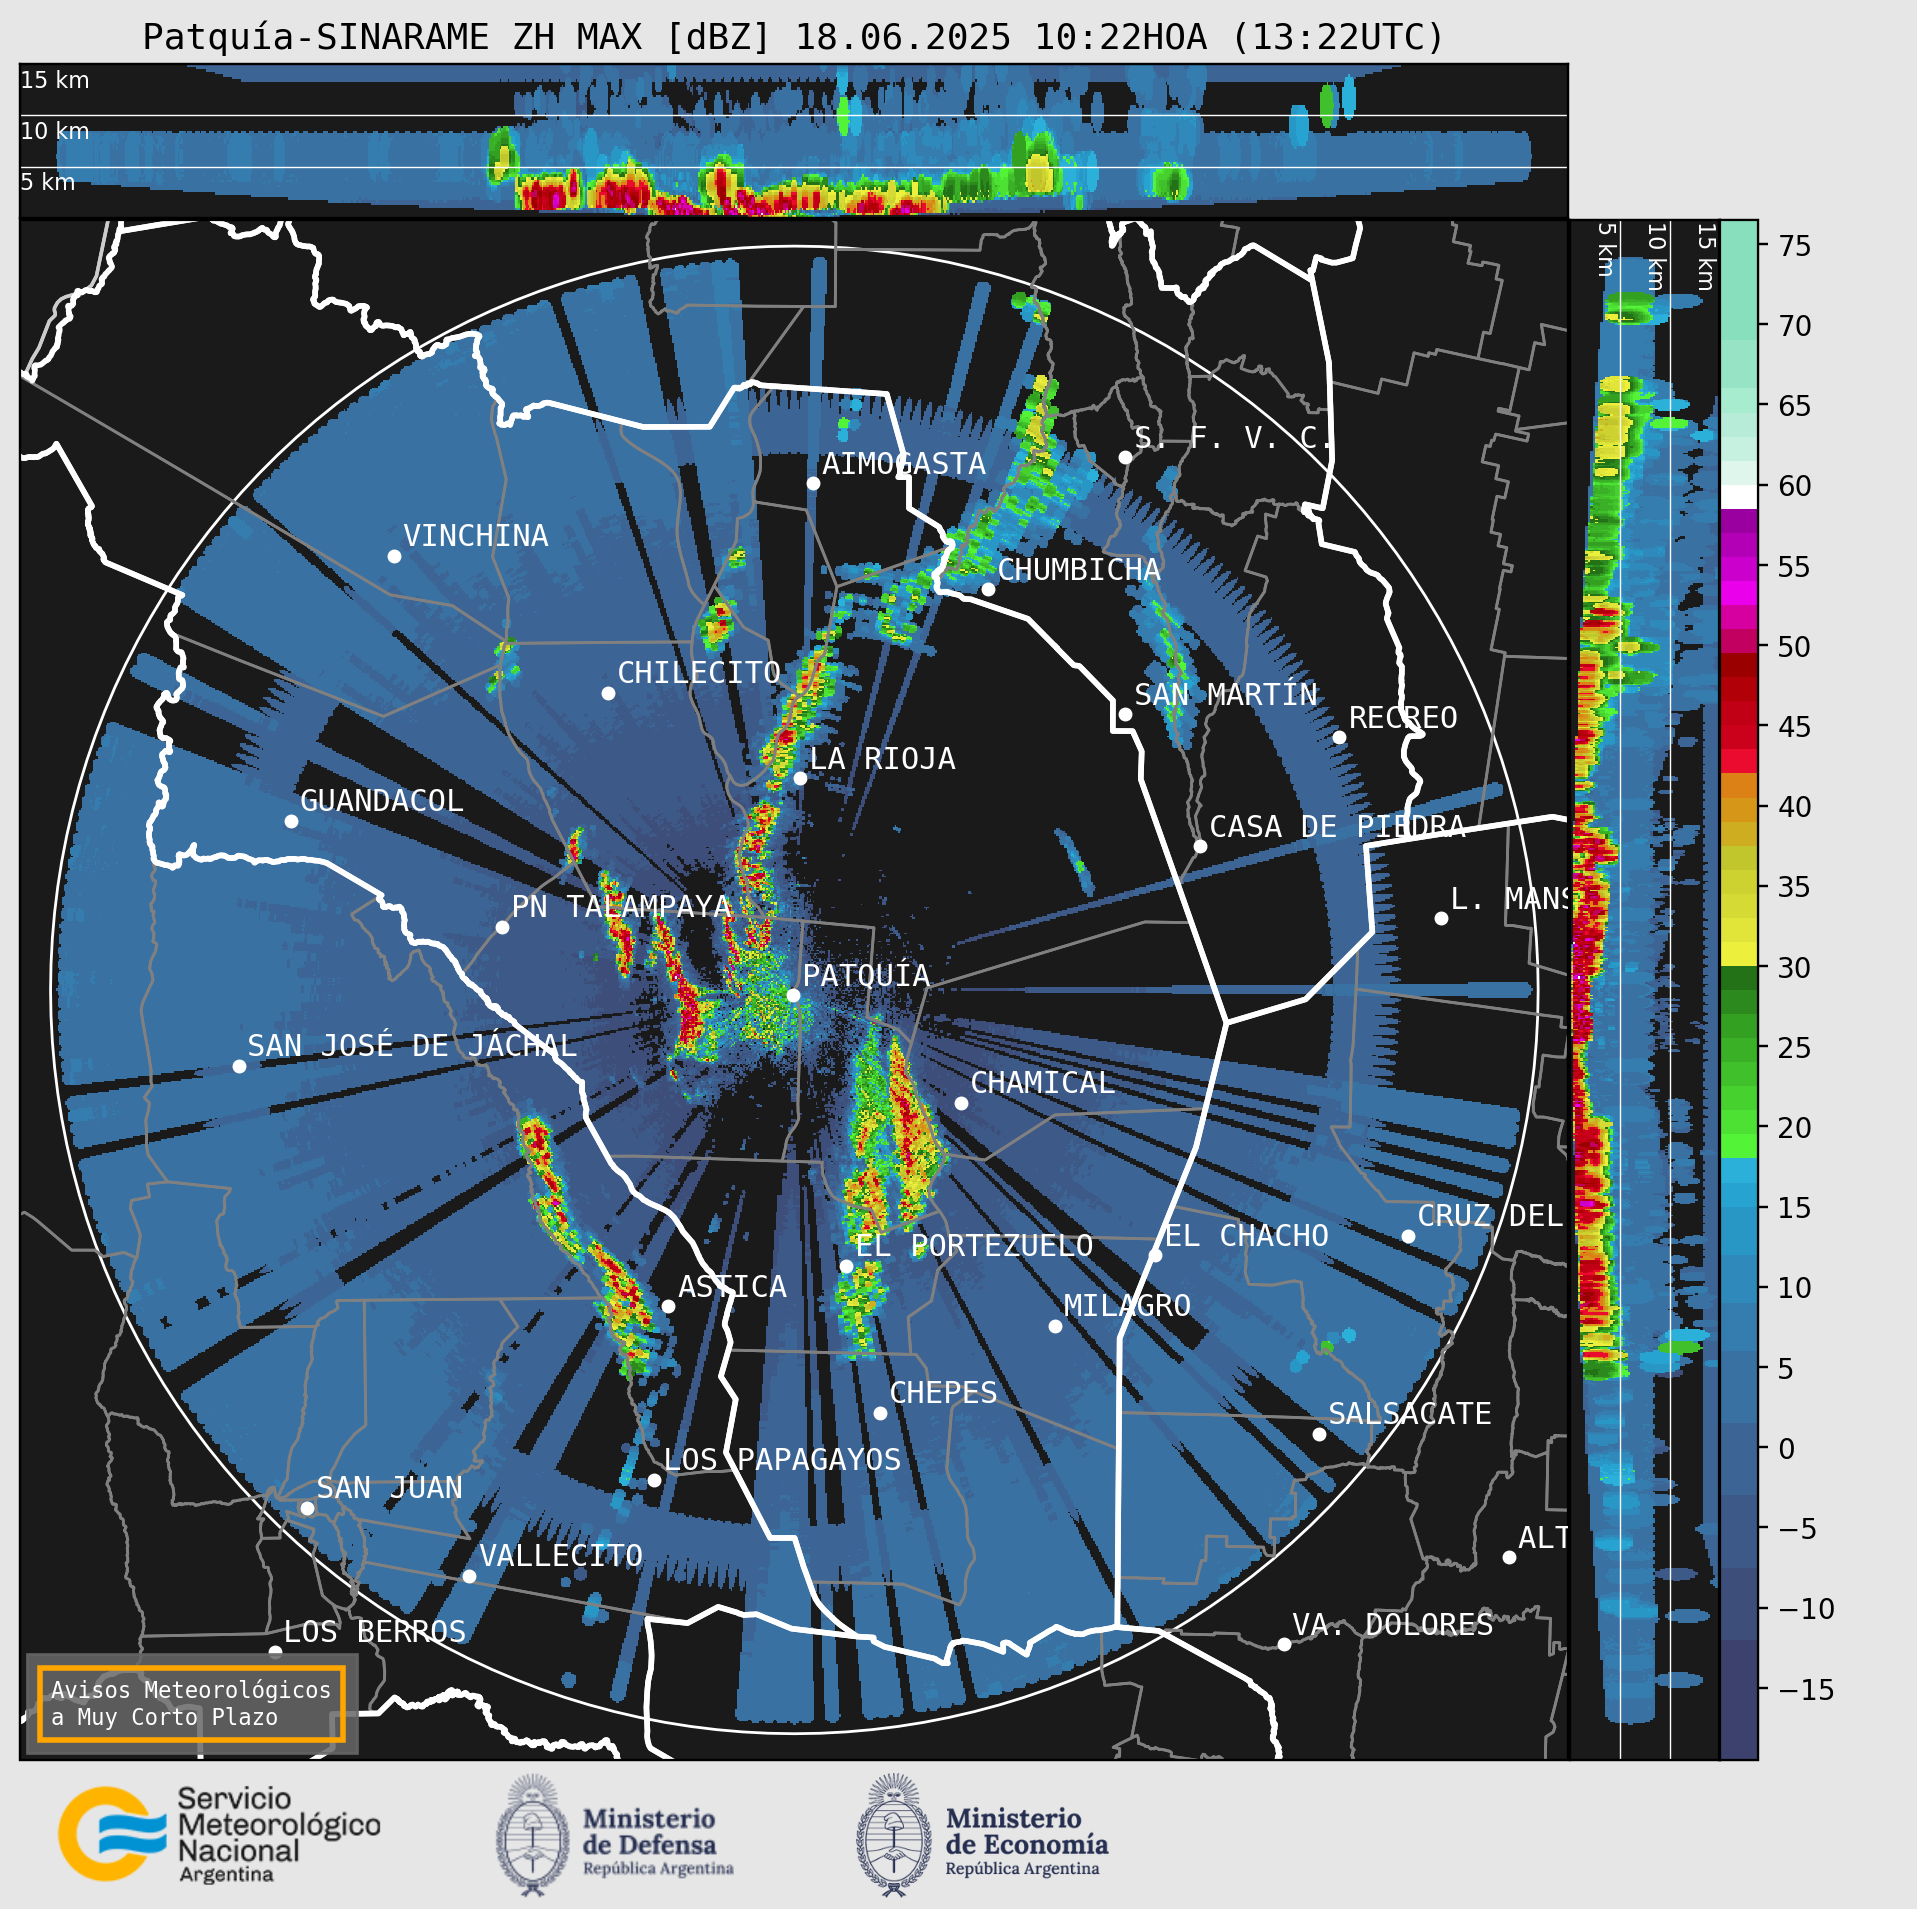Click the CHUMBICHA city marker dot
This screenshot has height=1909, width=1917.
click(988, 589)
